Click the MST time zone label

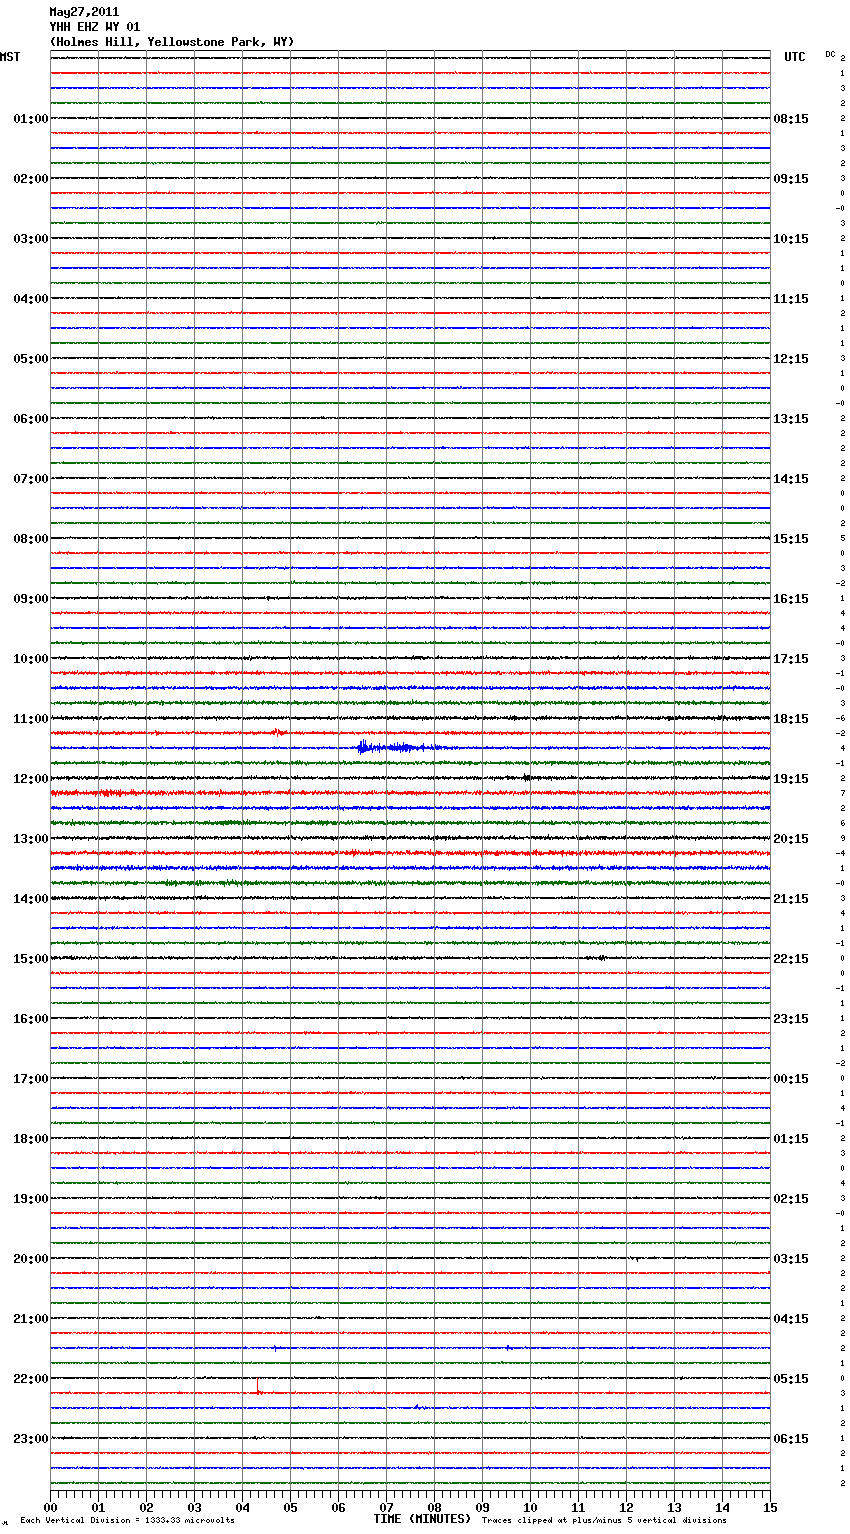10,57
